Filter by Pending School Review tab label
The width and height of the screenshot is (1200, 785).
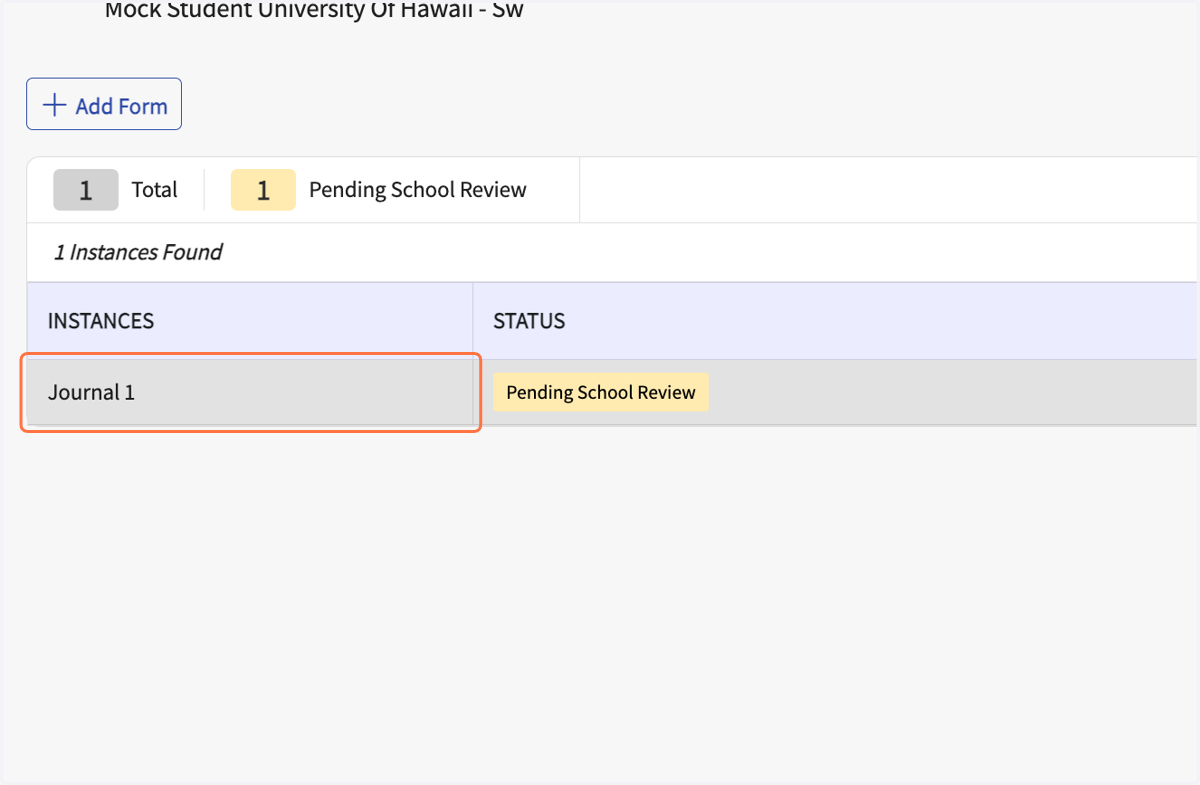coord(418,190)
